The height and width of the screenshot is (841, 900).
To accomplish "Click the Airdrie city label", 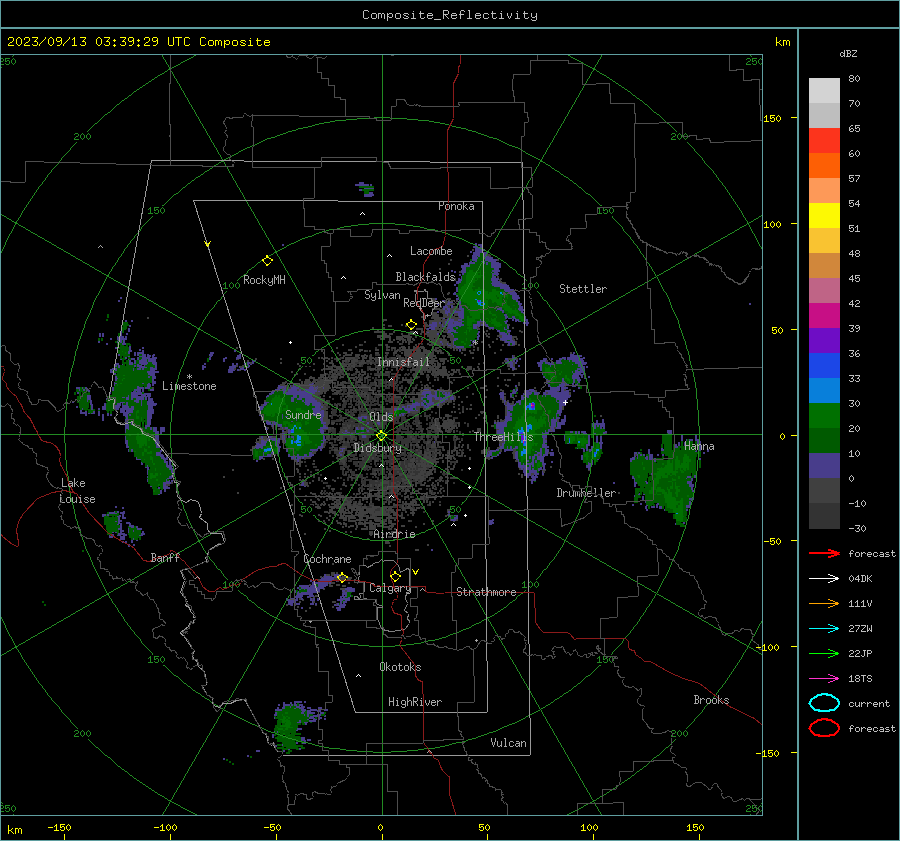I will coord(394,534).
